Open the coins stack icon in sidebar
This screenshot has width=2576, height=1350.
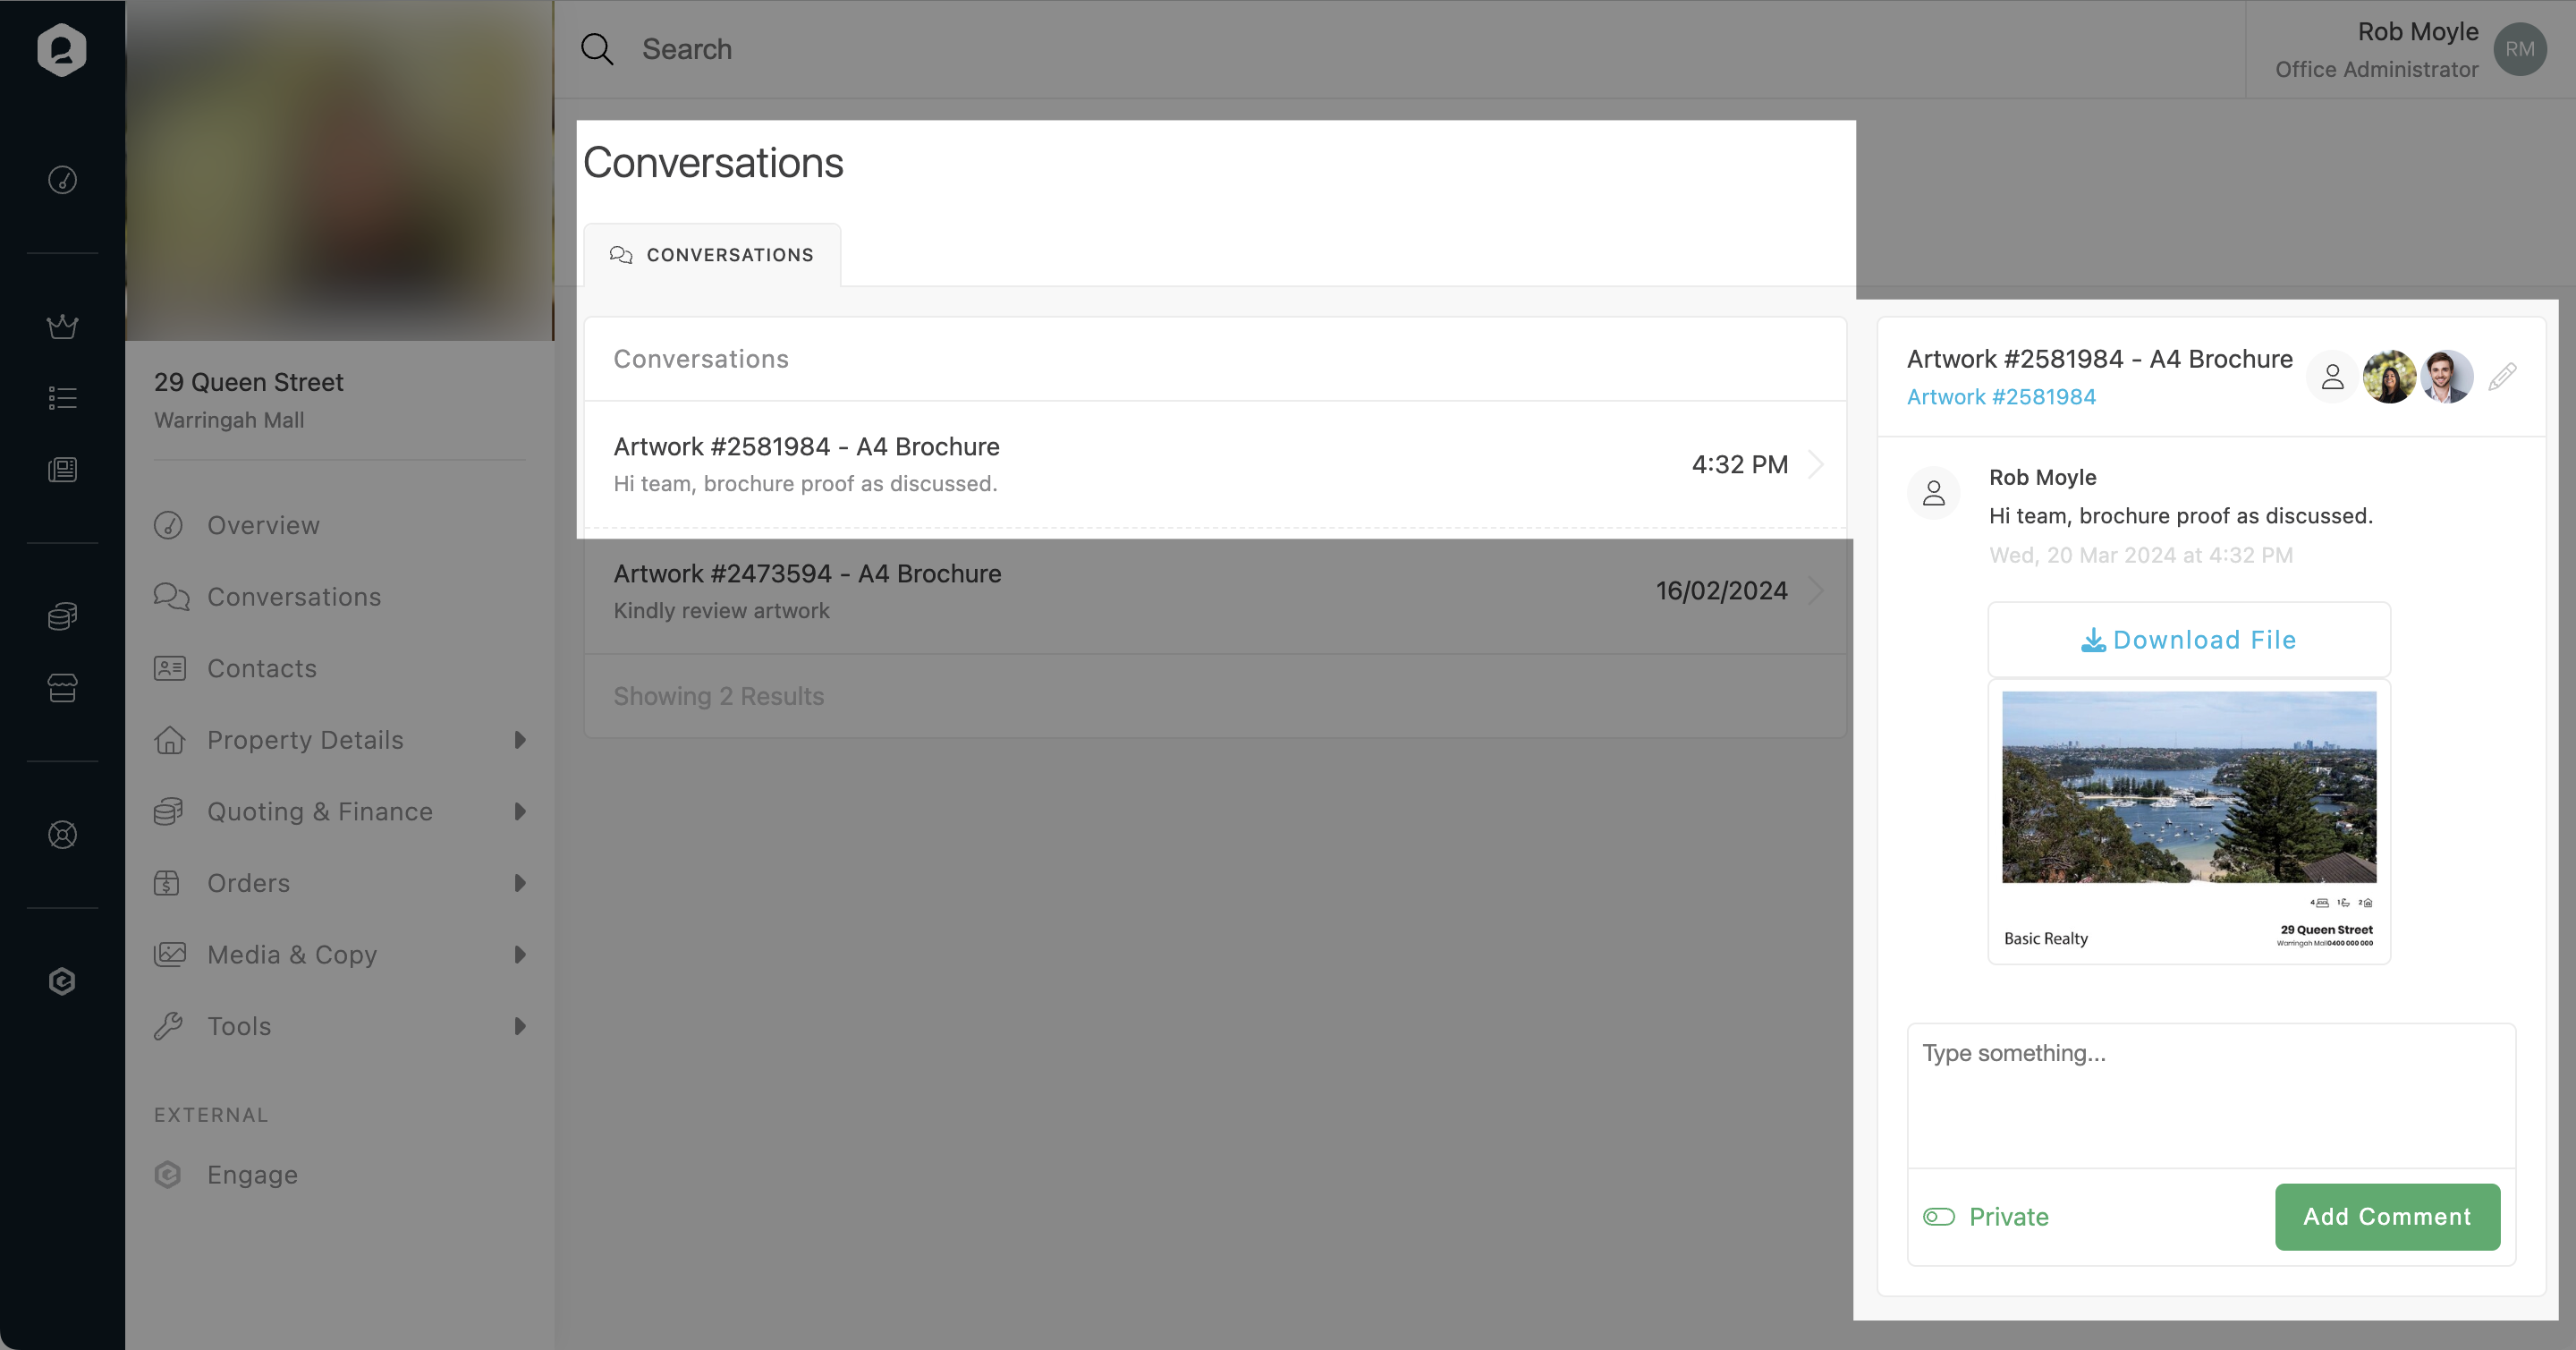[62, 616]
